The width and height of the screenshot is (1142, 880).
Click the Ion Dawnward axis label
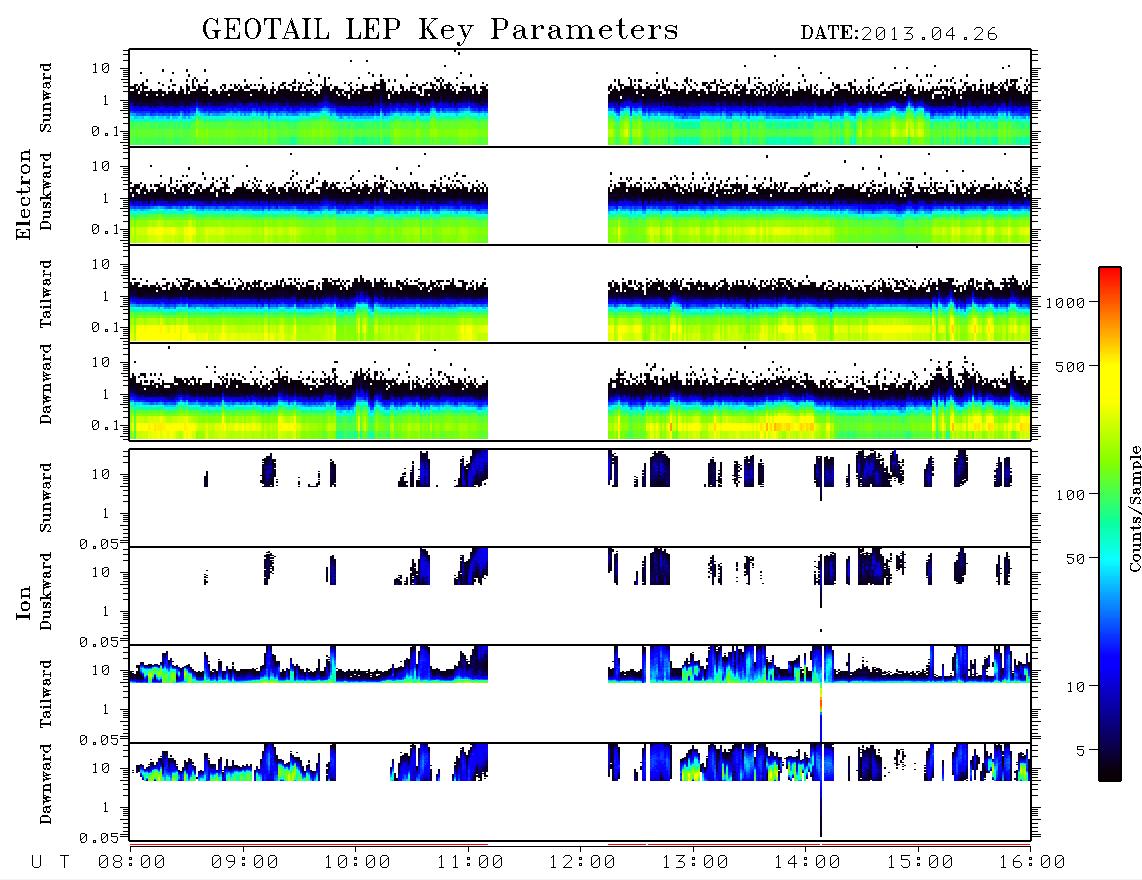pos(46,784)
